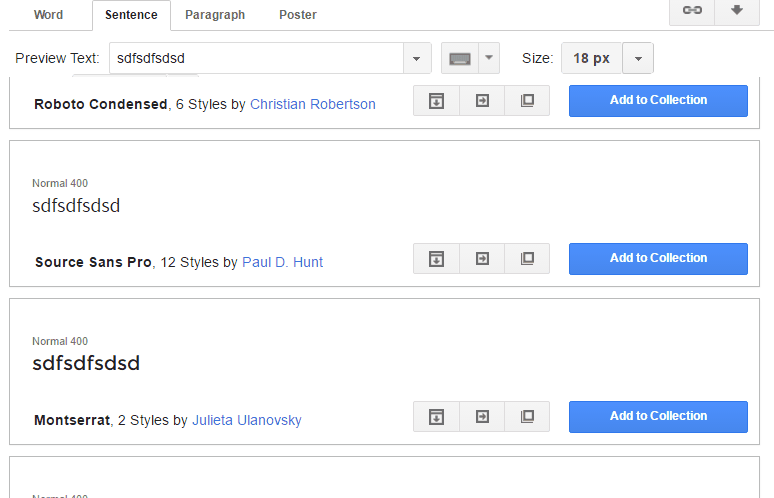Switch to the Word tab
Viewport: 774px width, 498px height.
[x=48, y=15]
